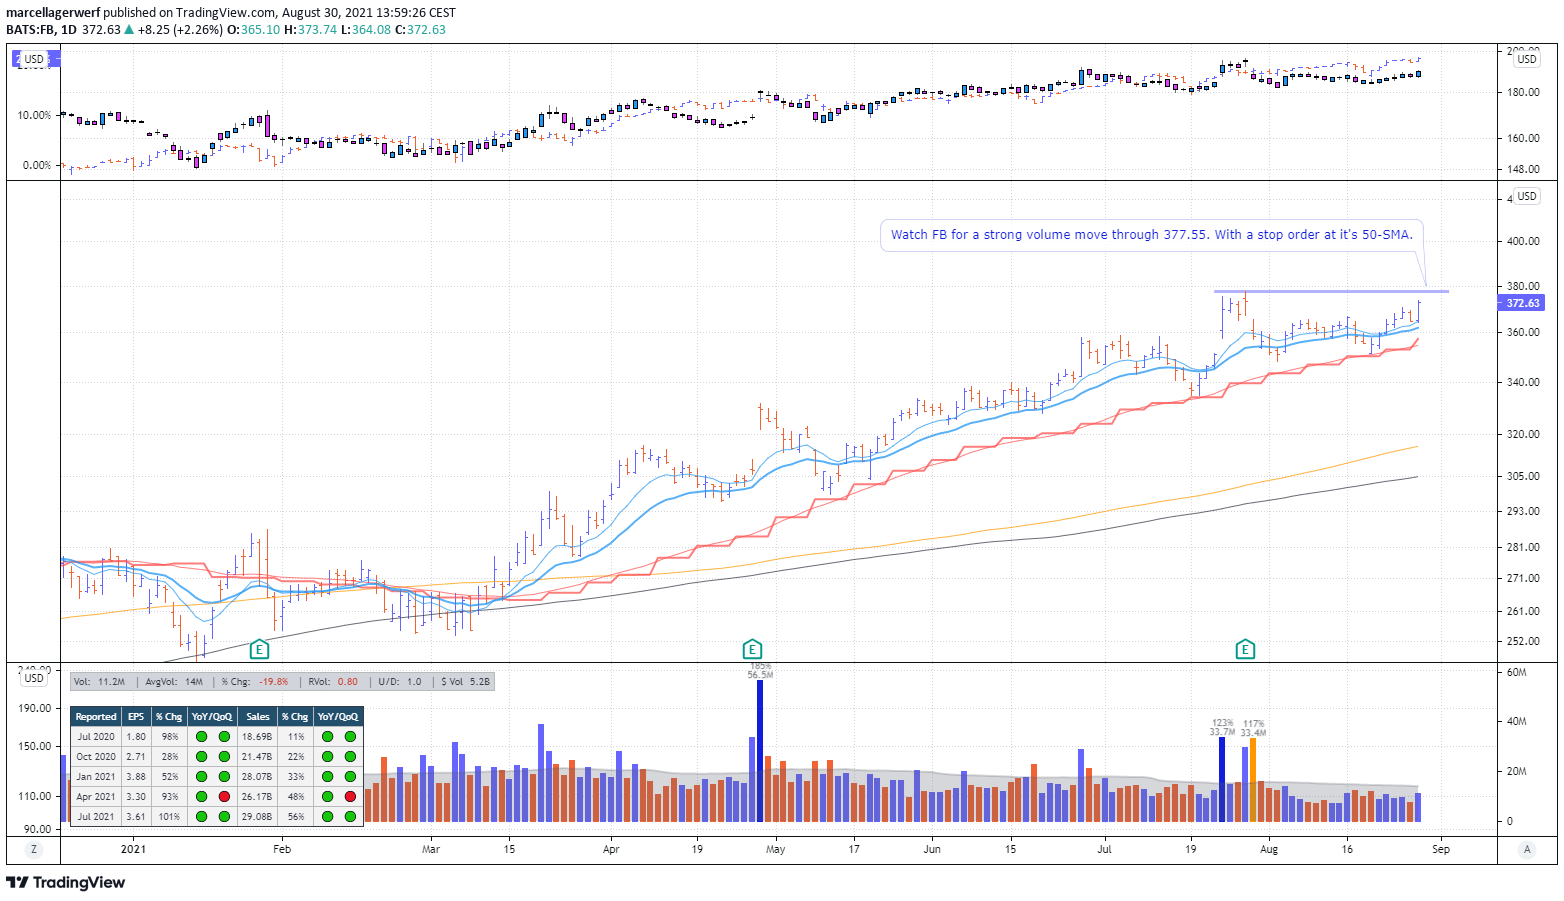Viewport: 1564px width, 901px height.
Task: Click the red EPS dot in Apr 2021 row
Action: pos(224,797)
